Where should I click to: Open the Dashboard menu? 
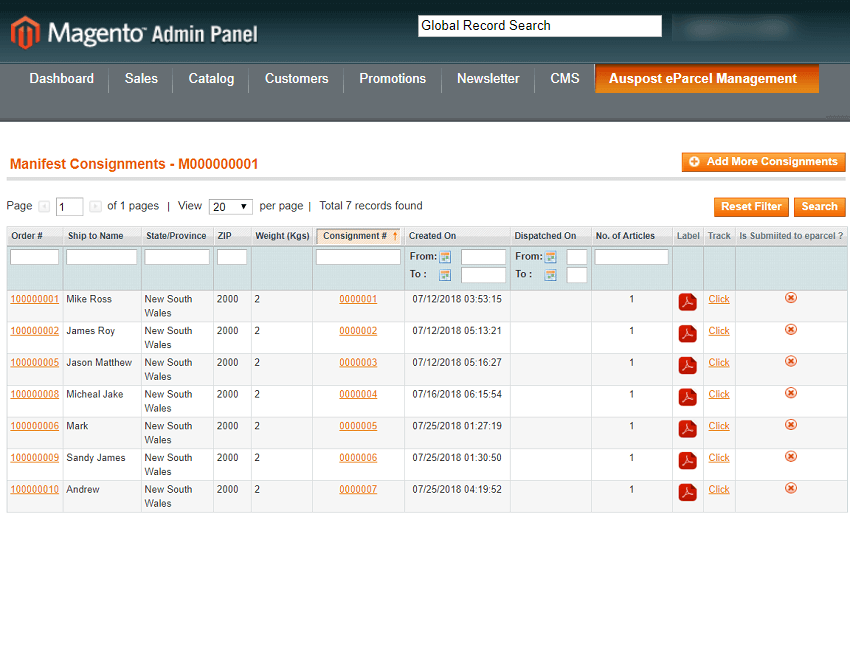click(x=61, y=79)
